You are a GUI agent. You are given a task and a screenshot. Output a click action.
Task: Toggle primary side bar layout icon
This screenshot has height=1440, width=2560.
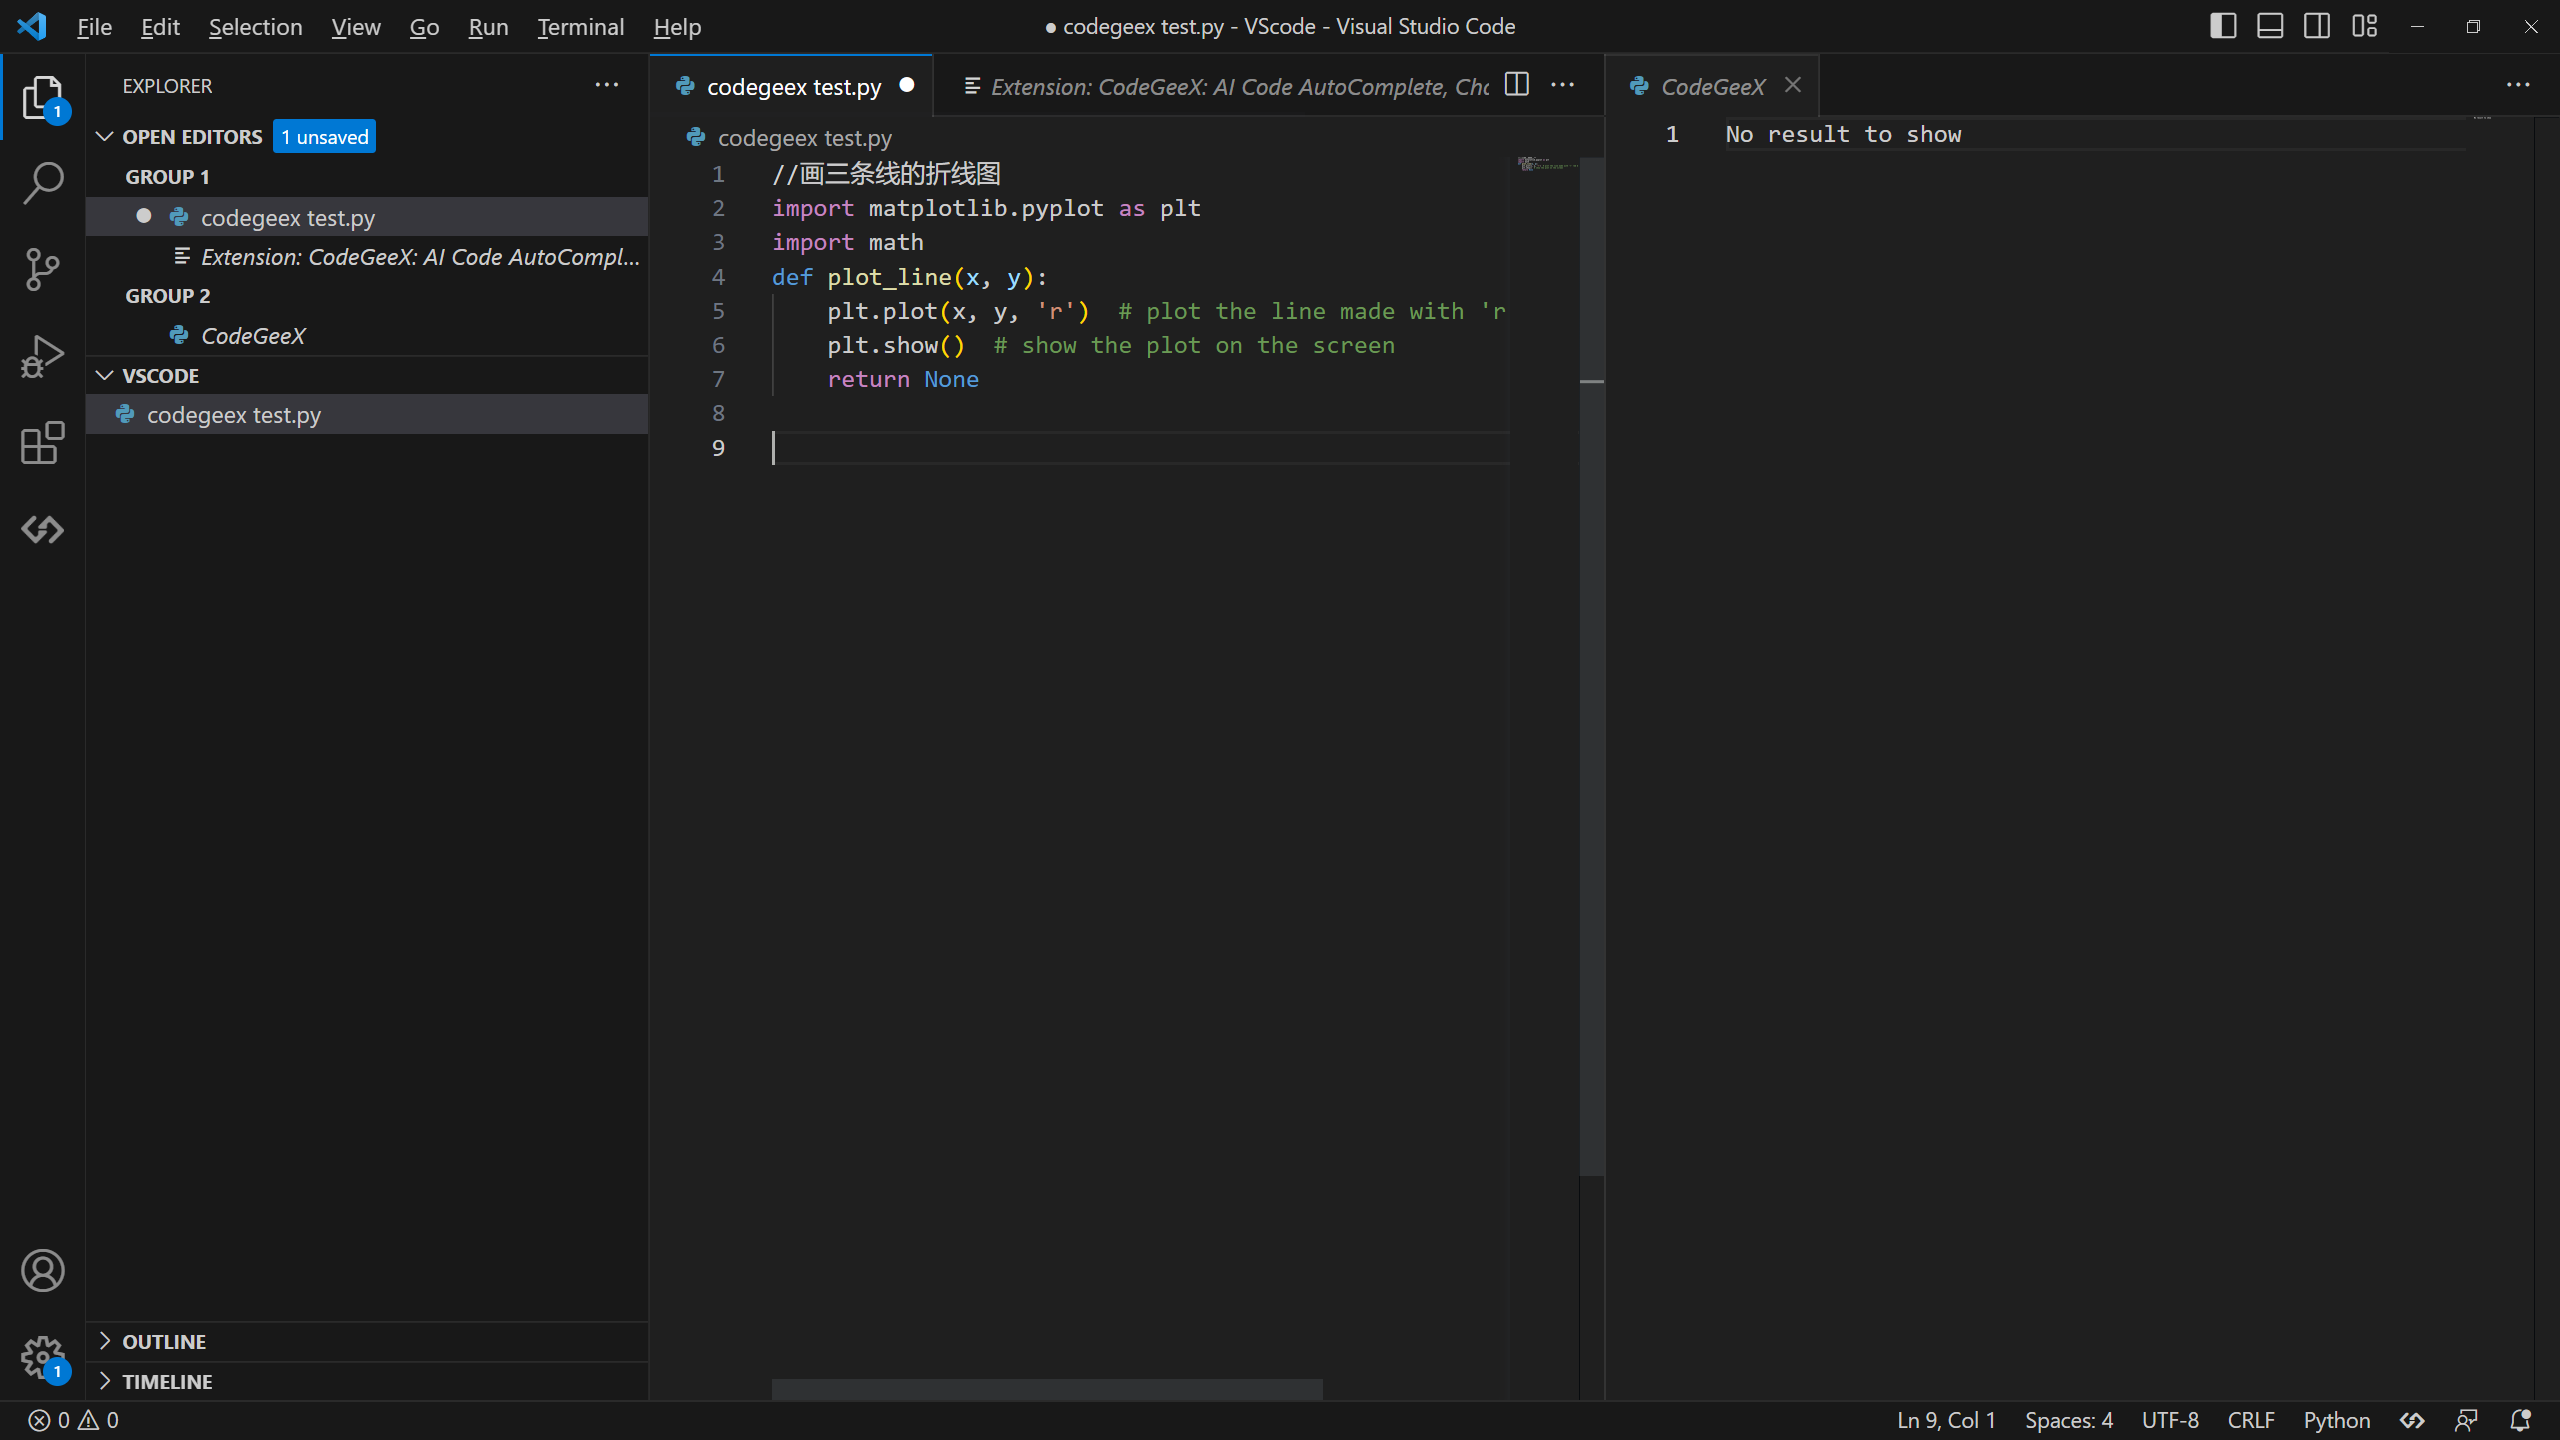2223,26
